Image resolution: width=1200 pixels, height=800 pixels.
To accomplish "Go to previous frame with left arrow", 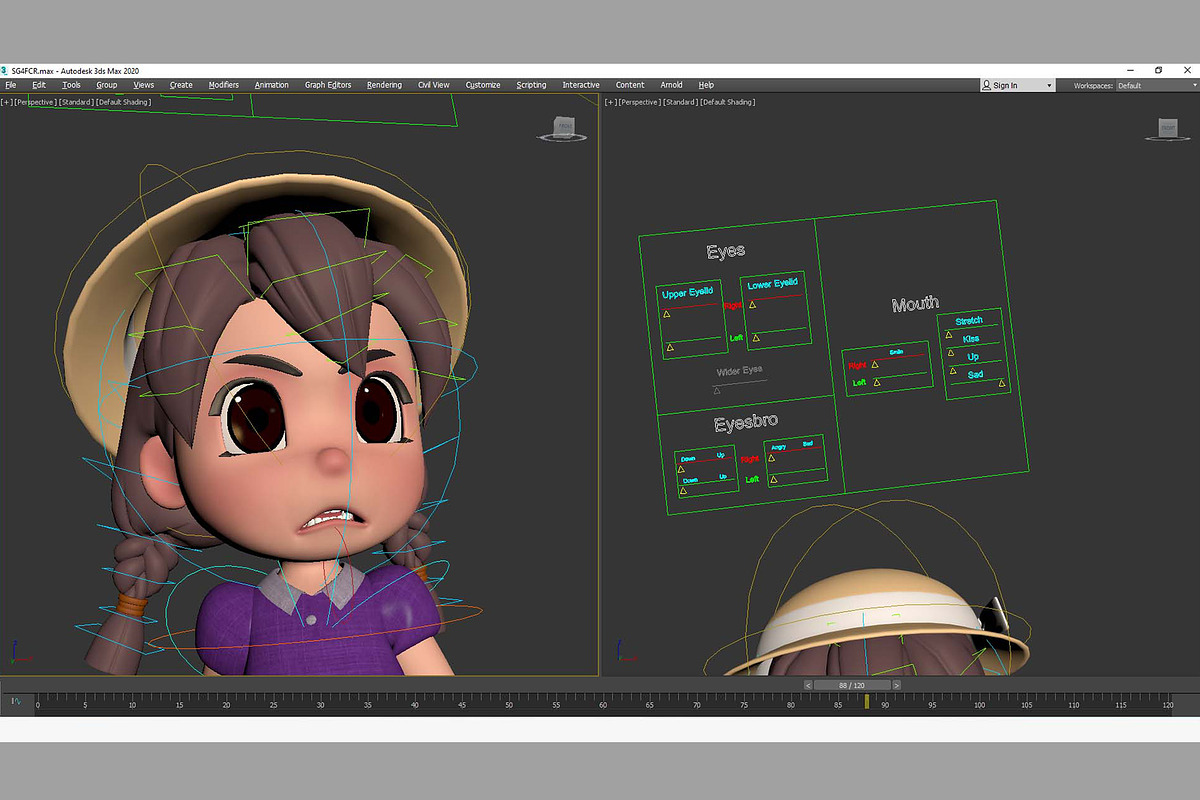I will pyautogui.click(x=808, y=685).
